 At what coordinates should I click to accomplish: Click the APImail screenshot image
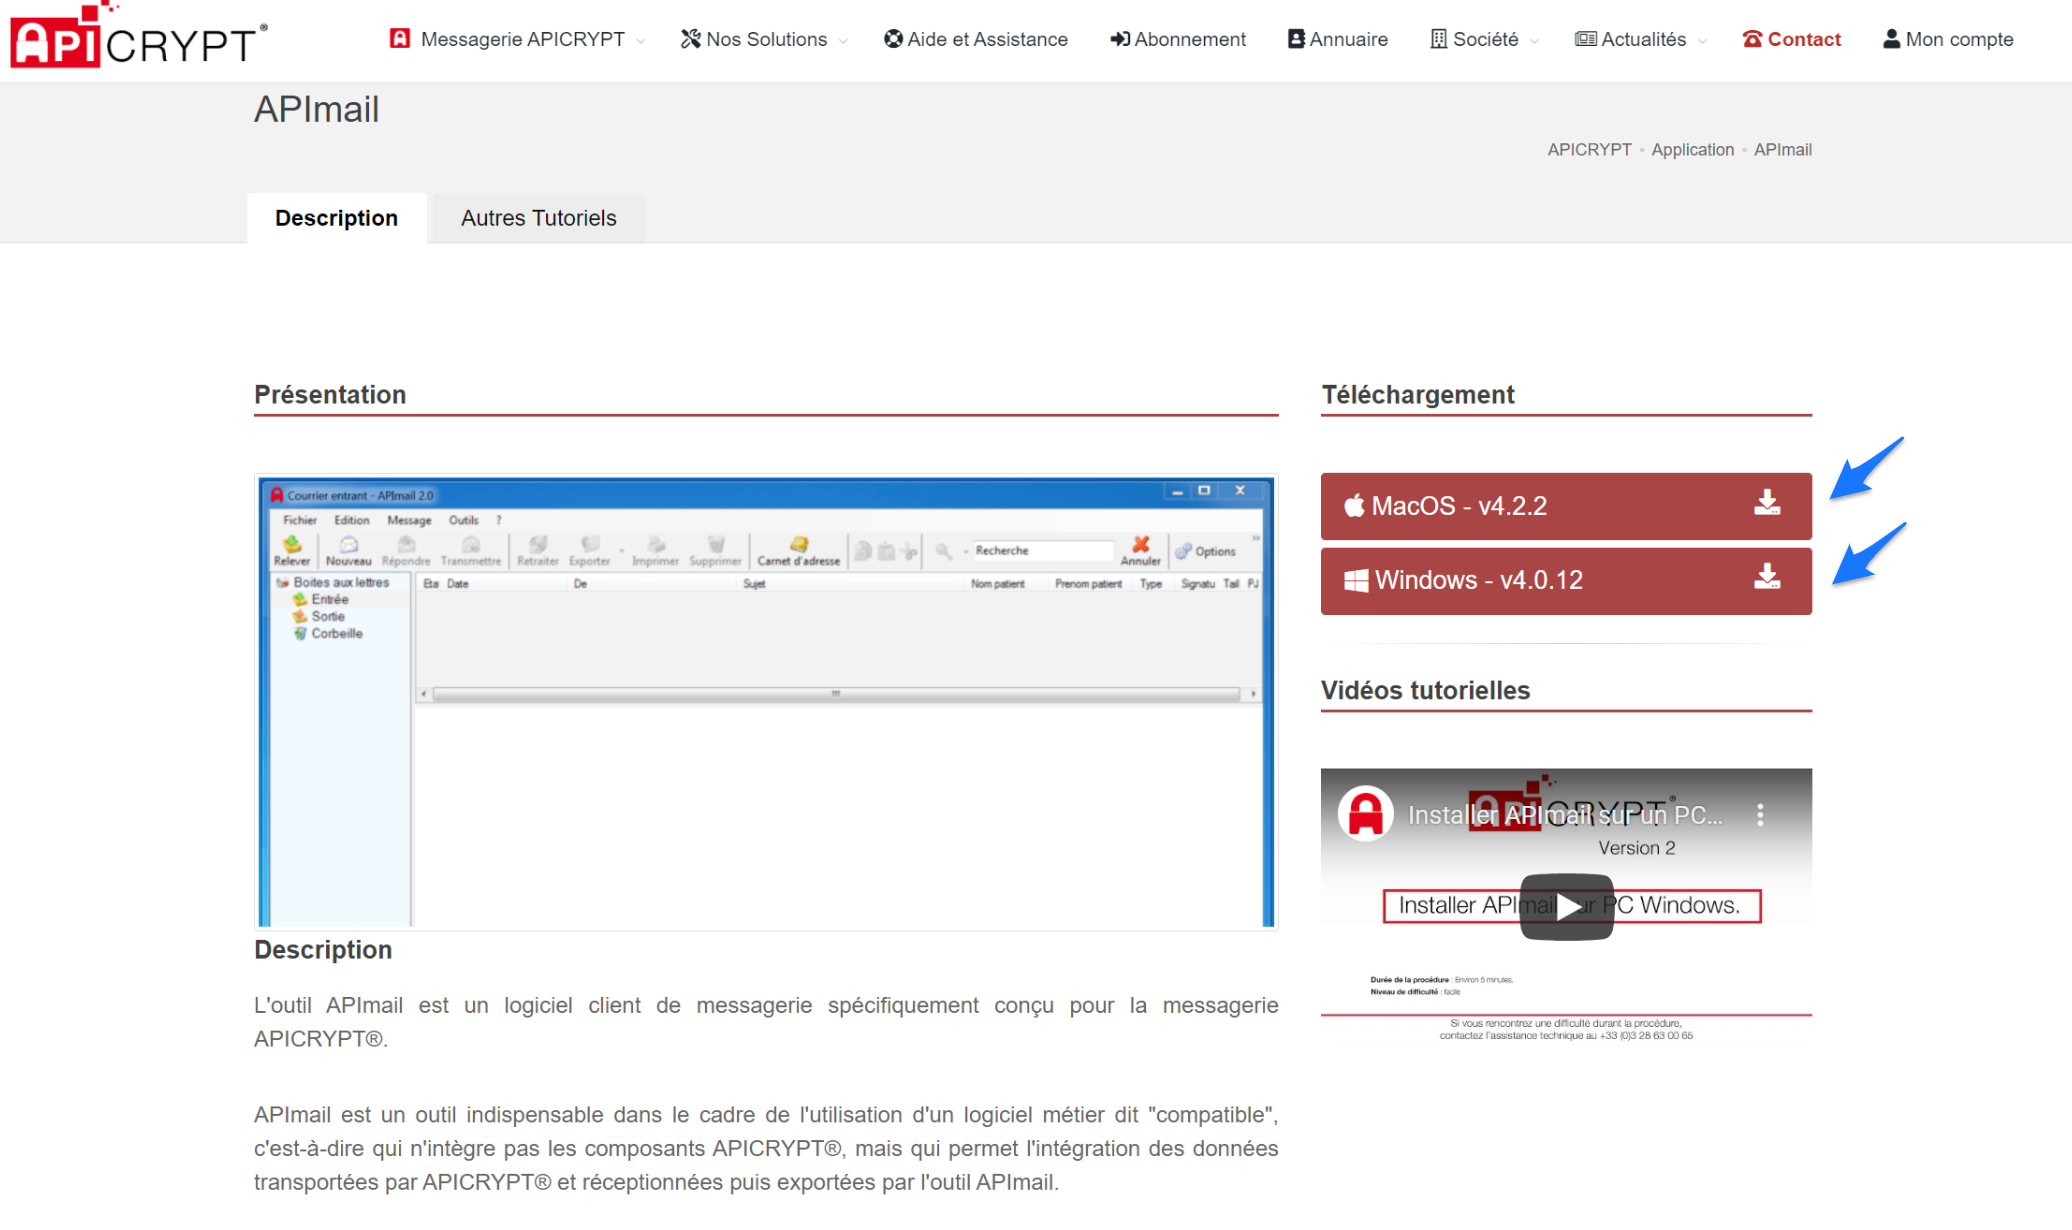click(x=766, y=702)
